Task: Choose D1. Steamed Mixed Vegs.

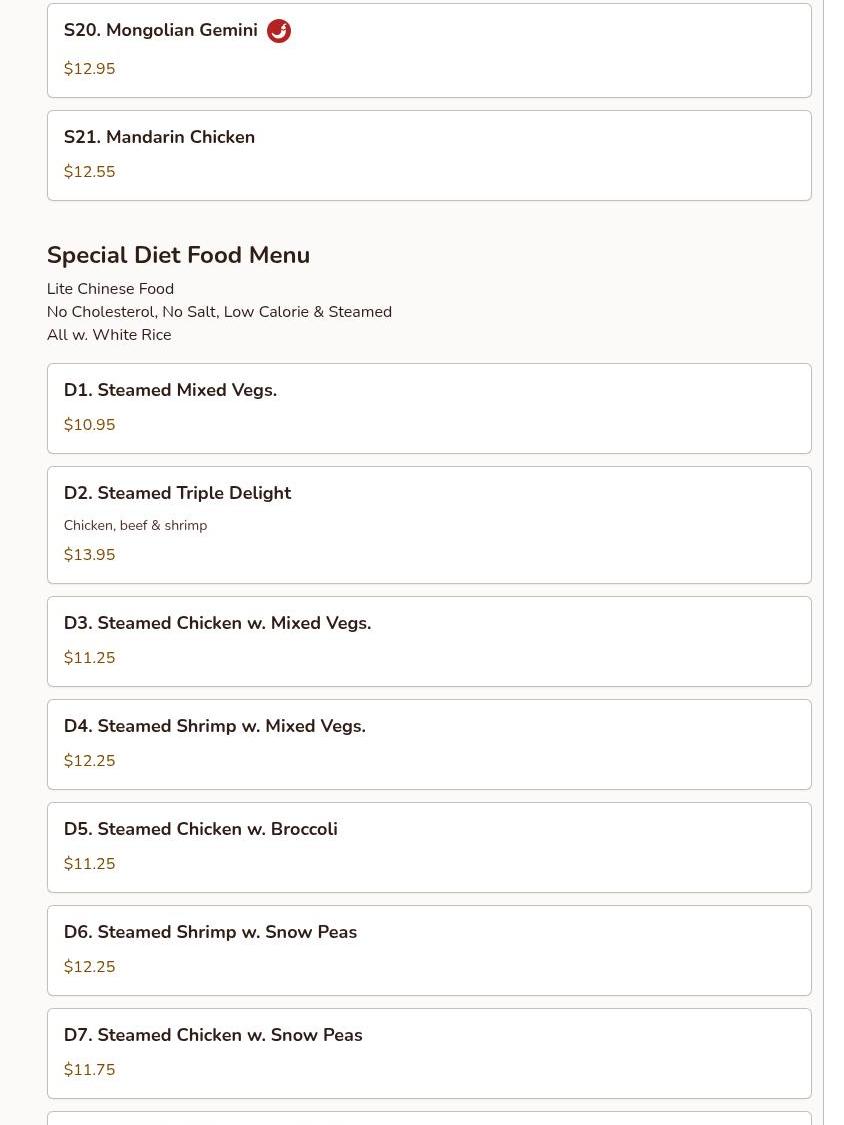Action: click(170, 391)
